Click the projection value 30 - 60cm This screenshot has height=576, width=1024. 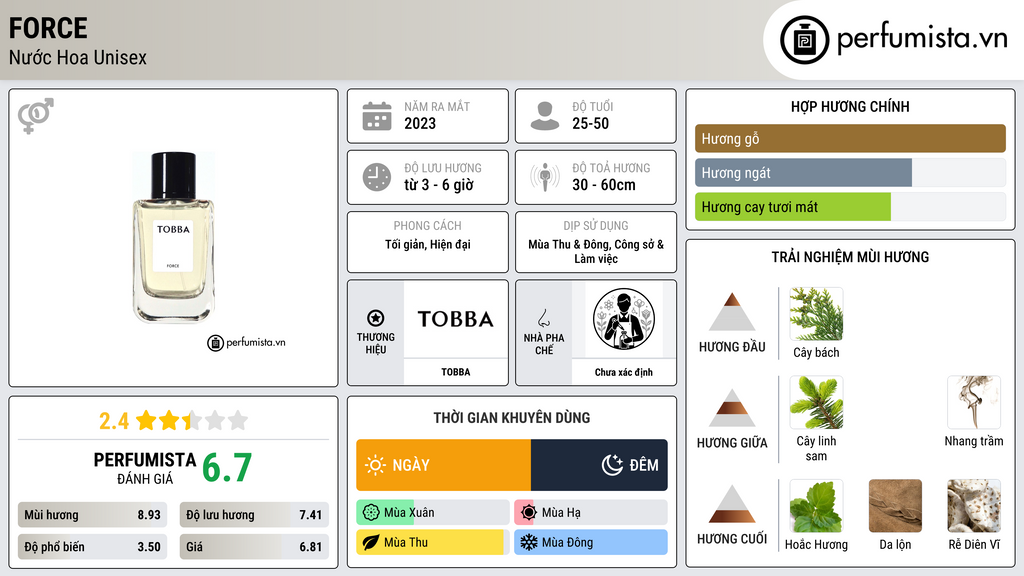click(603, 185)
